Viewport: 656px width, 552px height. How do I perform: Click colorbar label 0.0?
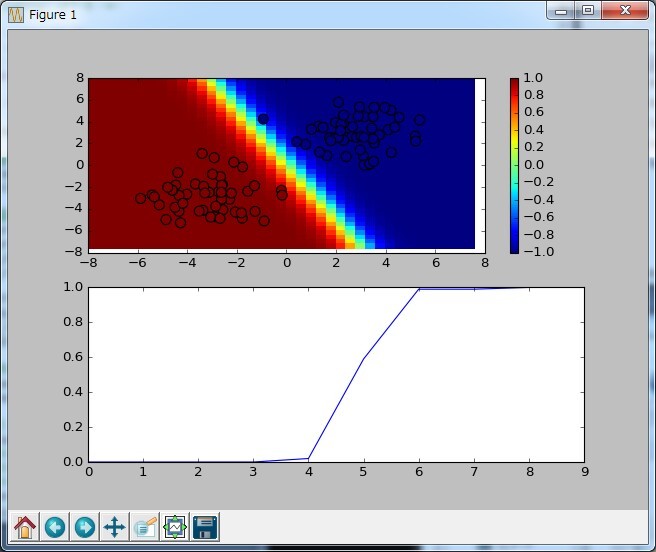point(534,165)
